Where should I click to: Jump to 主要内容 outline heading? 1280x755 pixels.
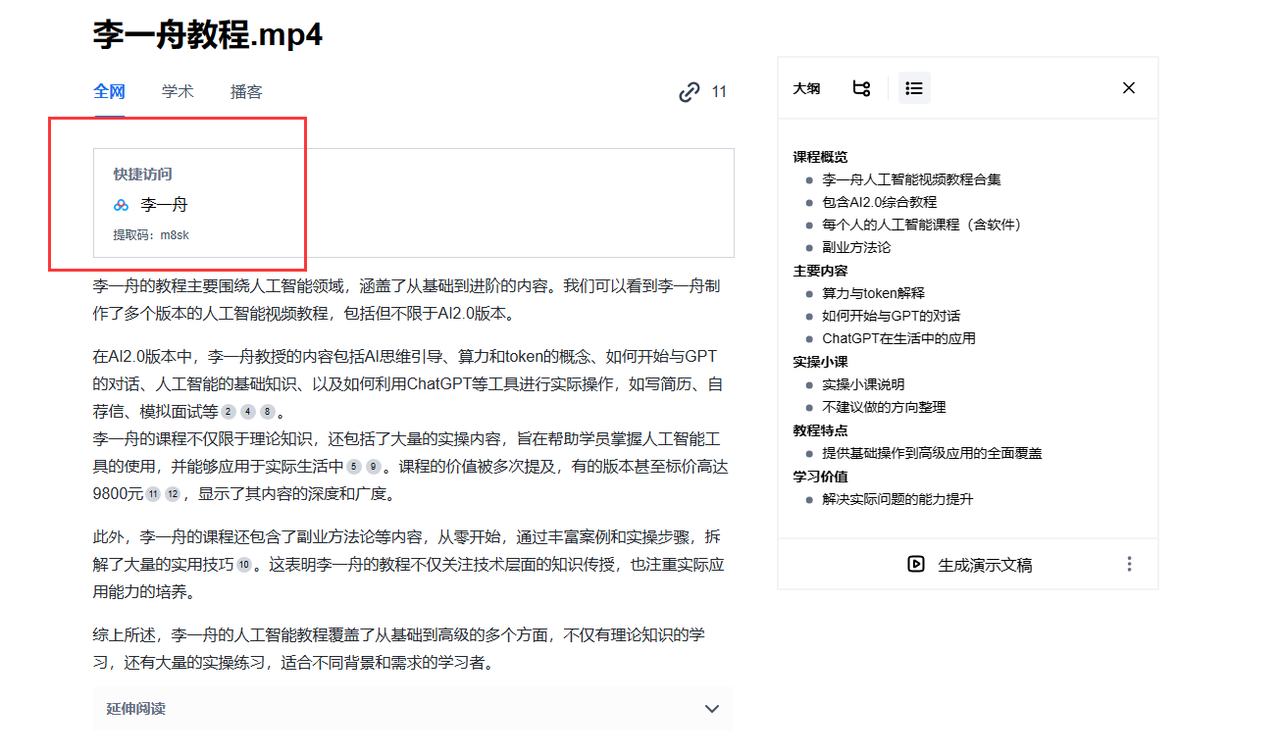[820, 271]
